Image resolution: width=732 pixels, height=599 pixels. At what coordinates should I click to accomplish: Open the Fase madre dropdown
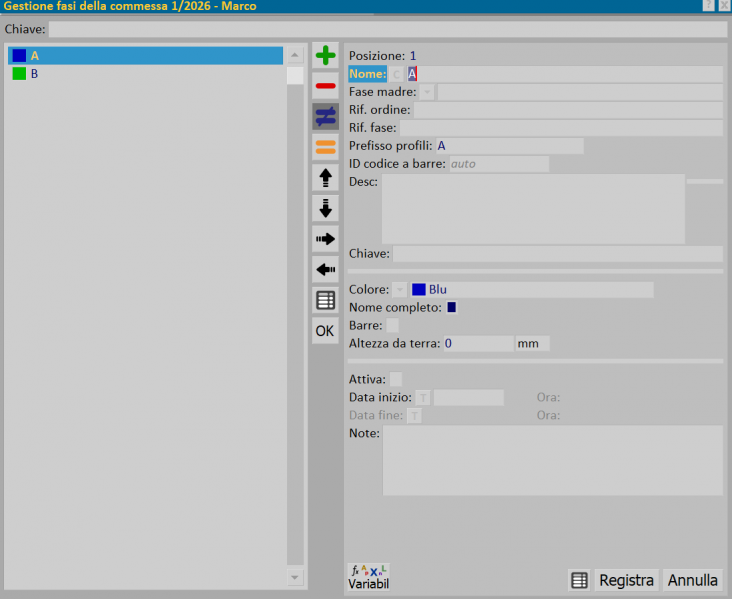(x=427, y=92)
